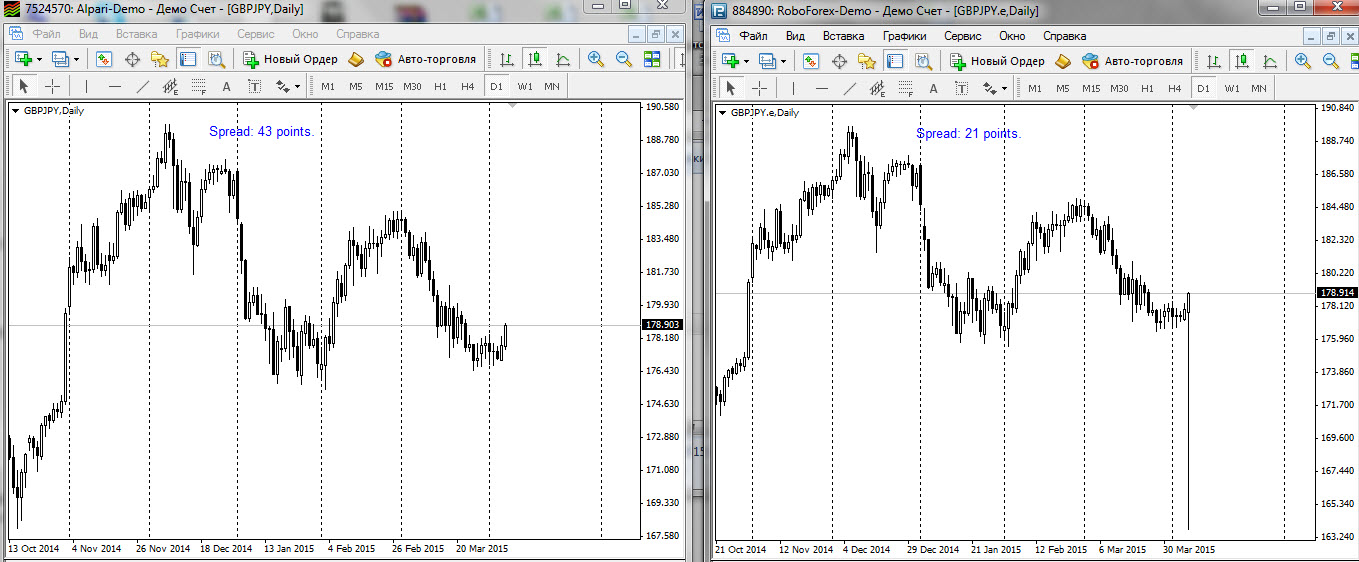Open Strategy Tester icon in RoboForex window
The image size is (1359, 562).
[922, 61]
